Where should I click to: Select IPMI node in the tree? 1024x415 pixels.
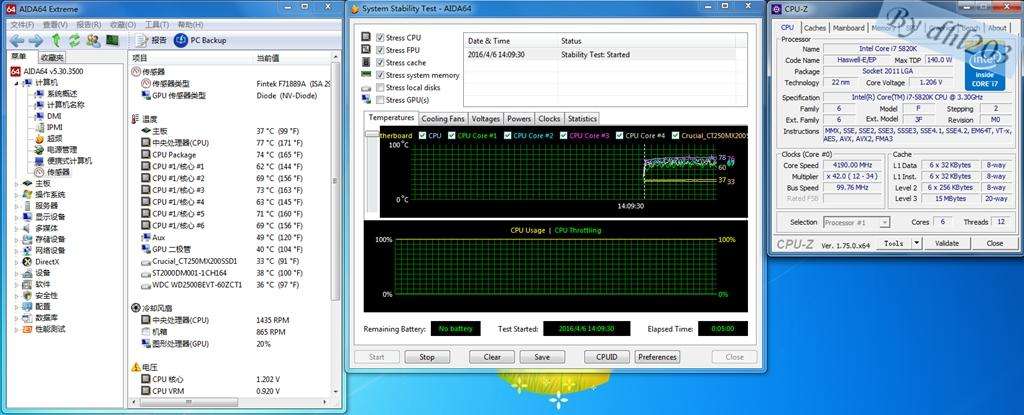(48, 127)
